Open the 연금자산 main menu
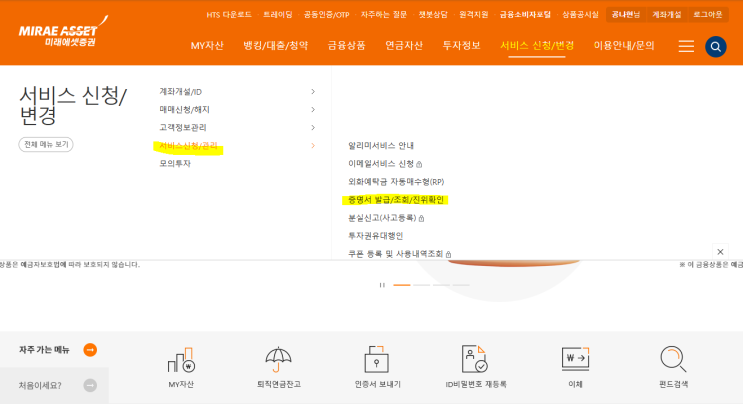Viewport: 743px width, 404px height. [404, 46]
